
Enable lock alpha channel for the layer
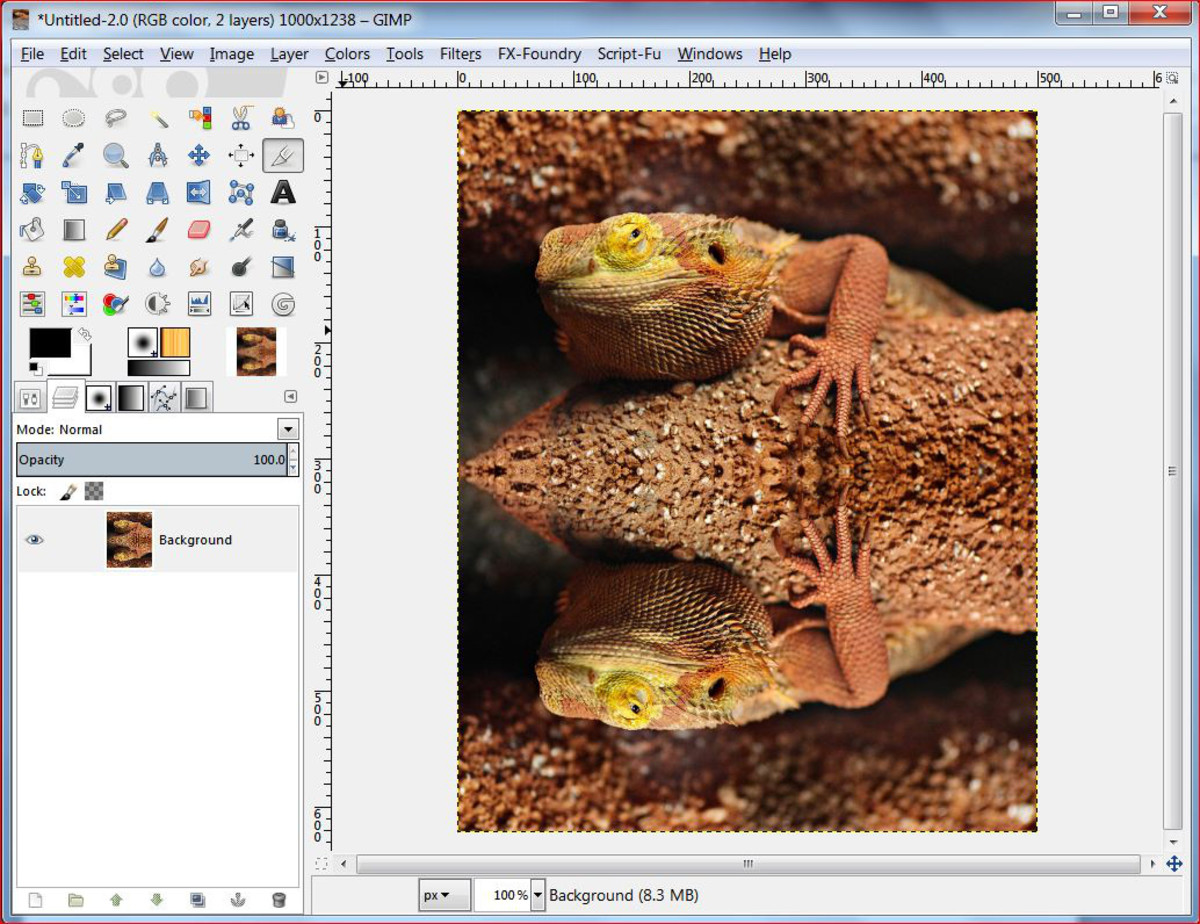click(x=95, y=490)
